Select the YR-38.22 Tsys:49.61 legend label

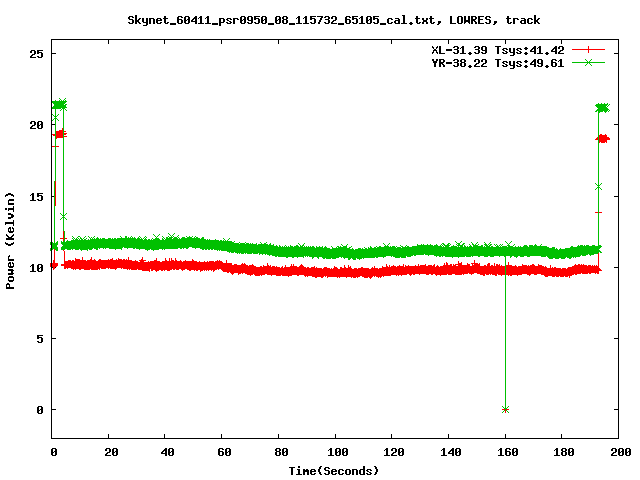tap(498, 63)
